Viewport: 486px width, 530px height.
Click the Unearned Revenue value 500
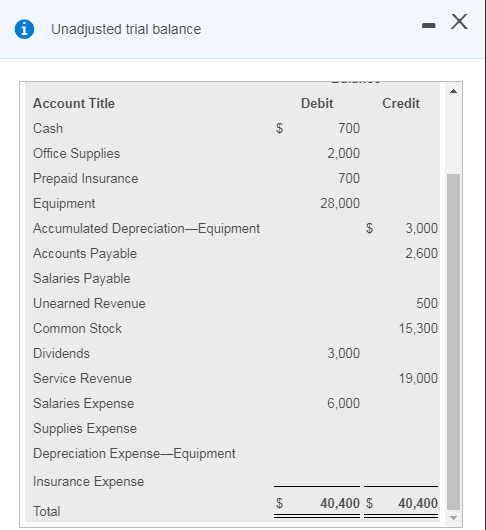point(427,304)
